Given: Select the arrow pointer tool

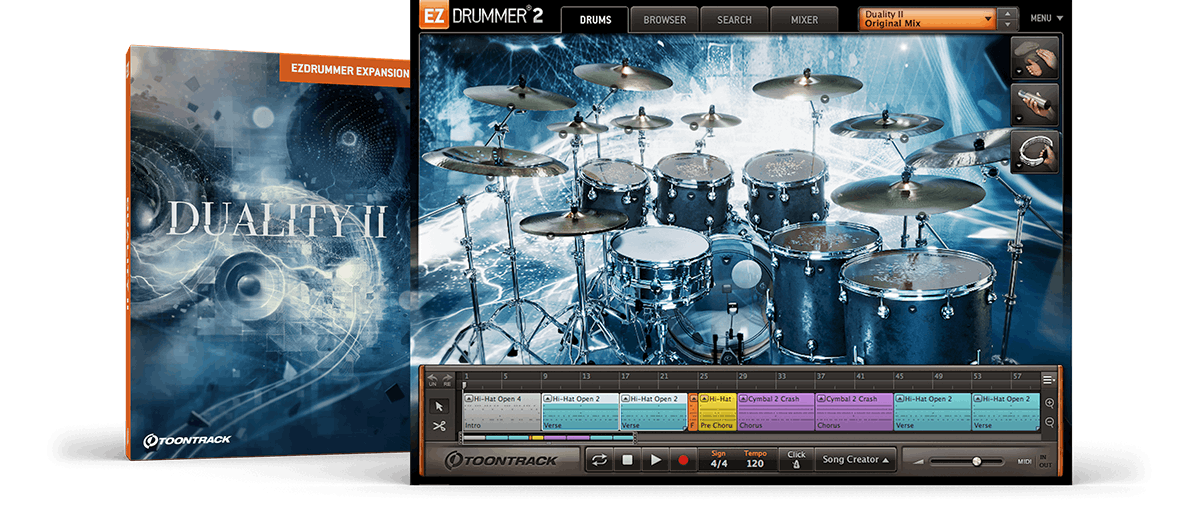Looking at the screenshot, I should point(439,406).
